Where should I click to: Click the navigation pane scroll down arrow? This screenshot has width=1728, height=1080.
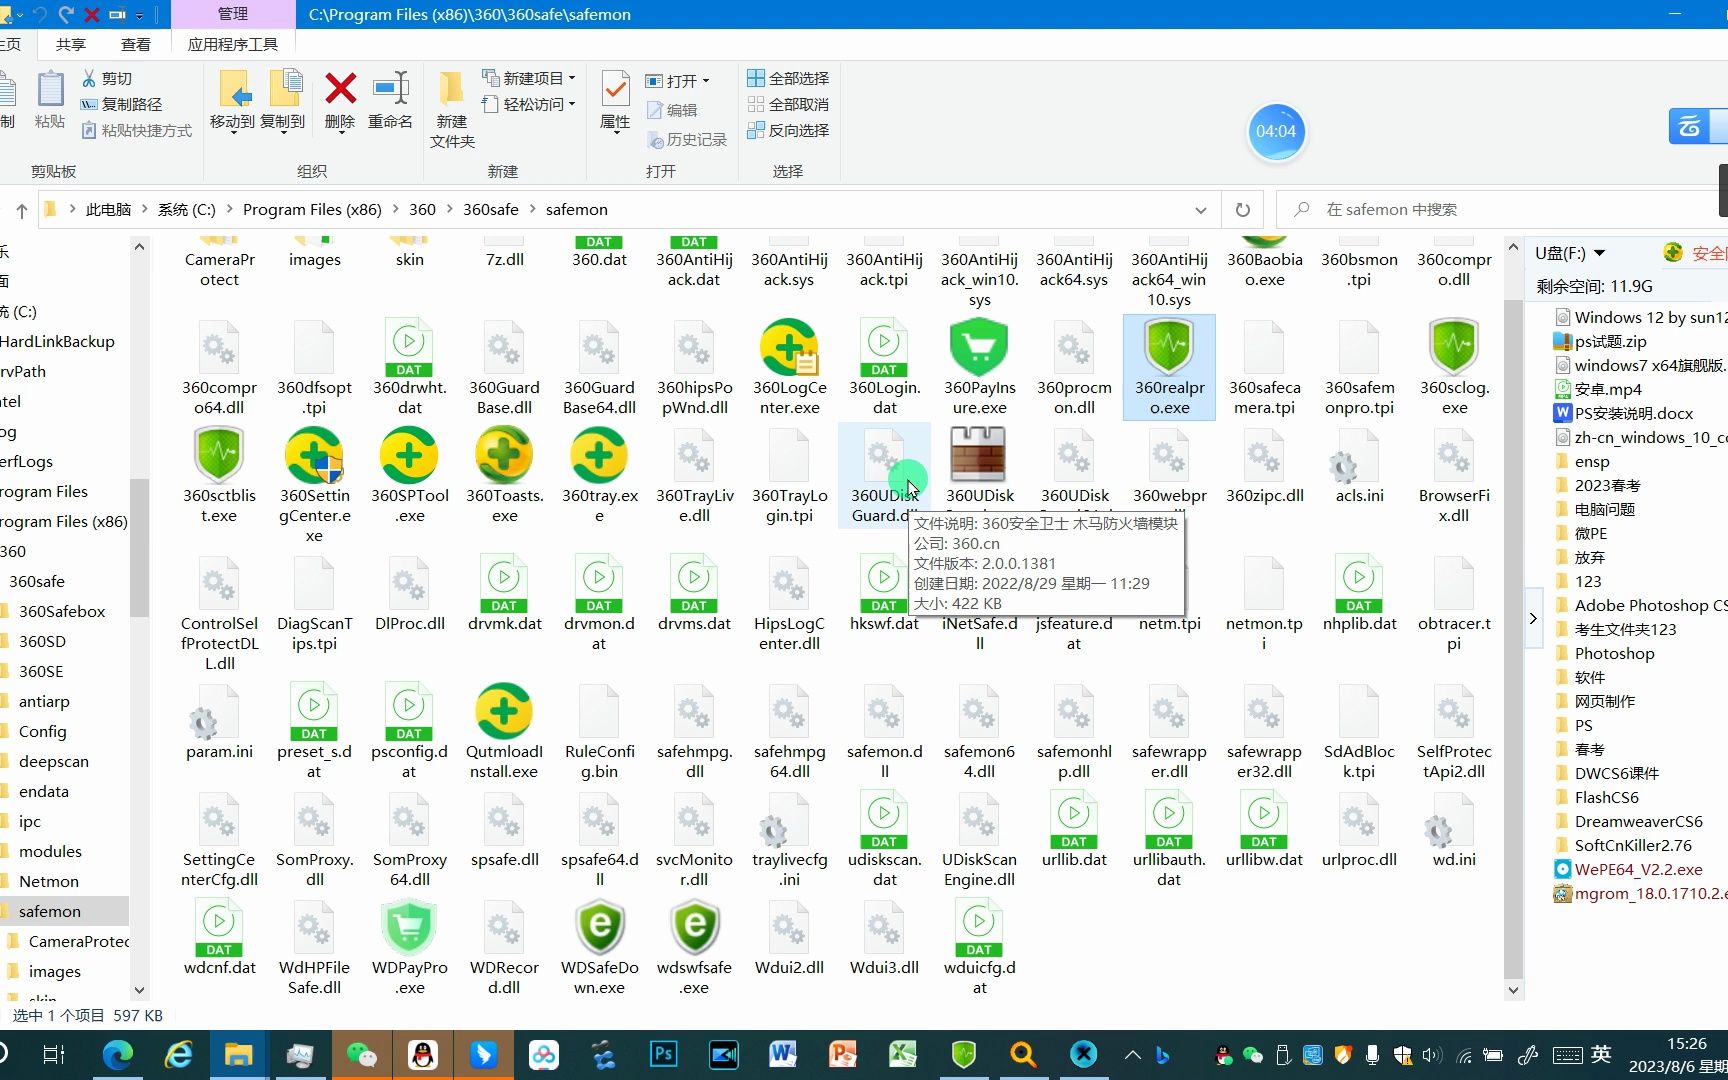(139, 990)
